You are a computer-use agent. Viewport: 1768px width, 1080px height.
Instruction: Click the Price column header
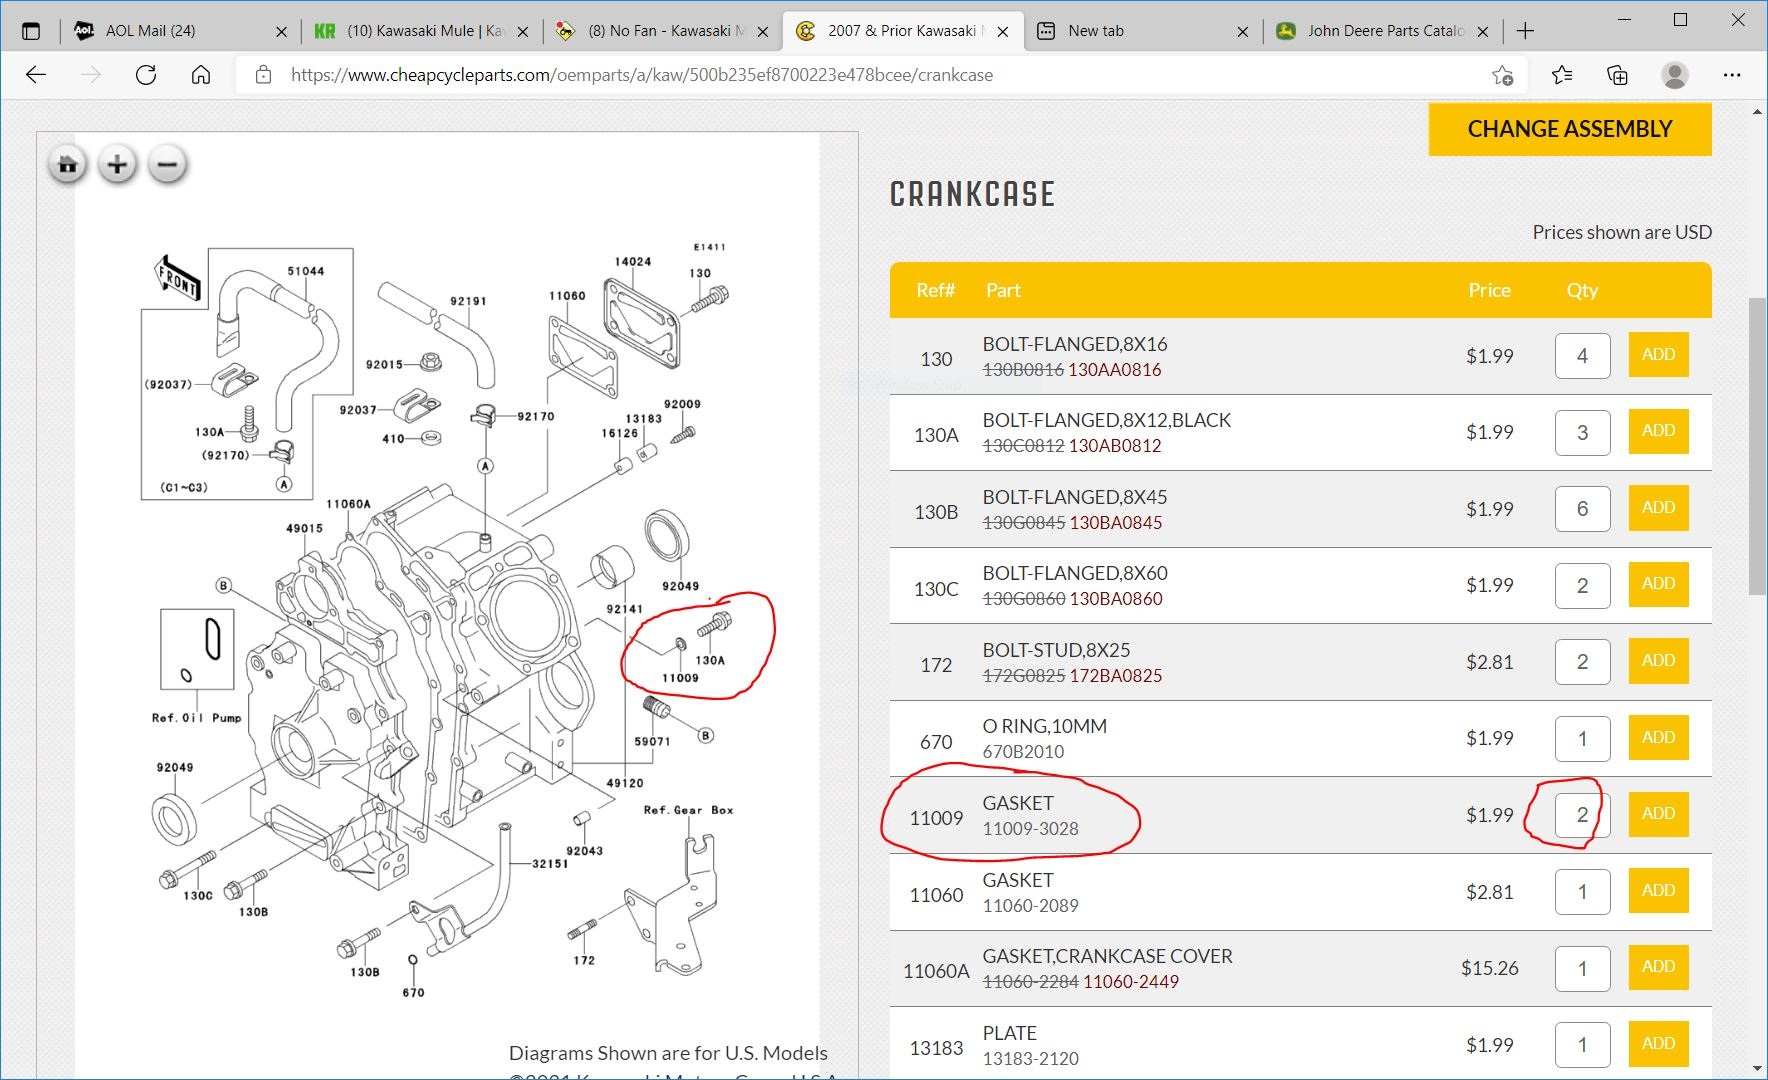(x=1489, y=290)
